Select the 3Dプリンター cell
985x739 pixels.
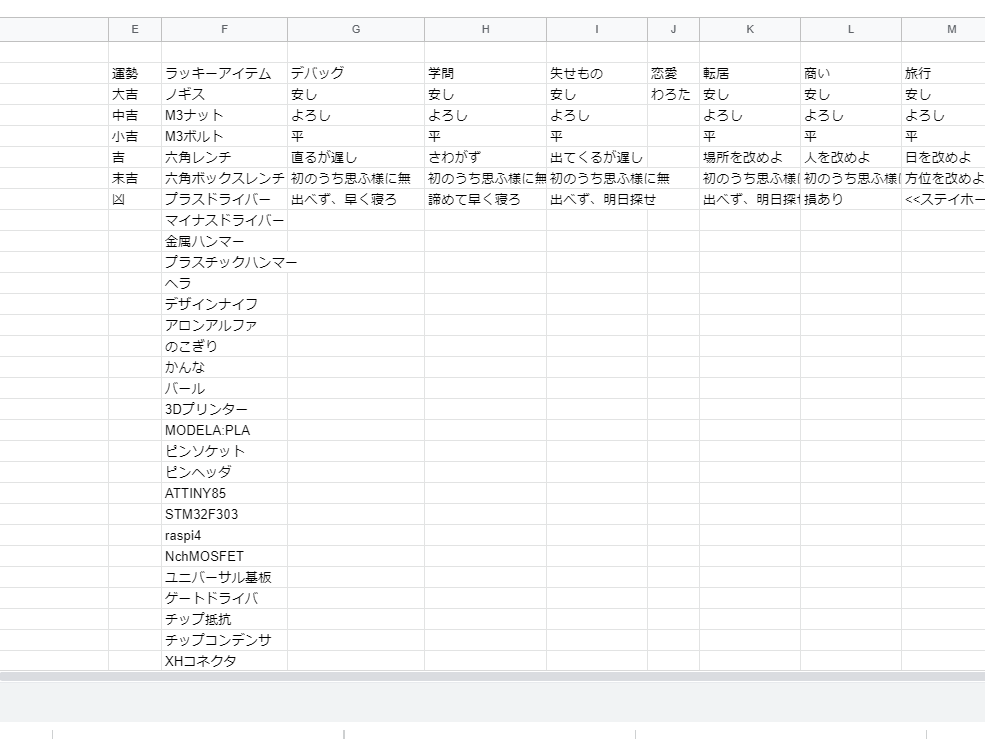click(x=224, y=409)
